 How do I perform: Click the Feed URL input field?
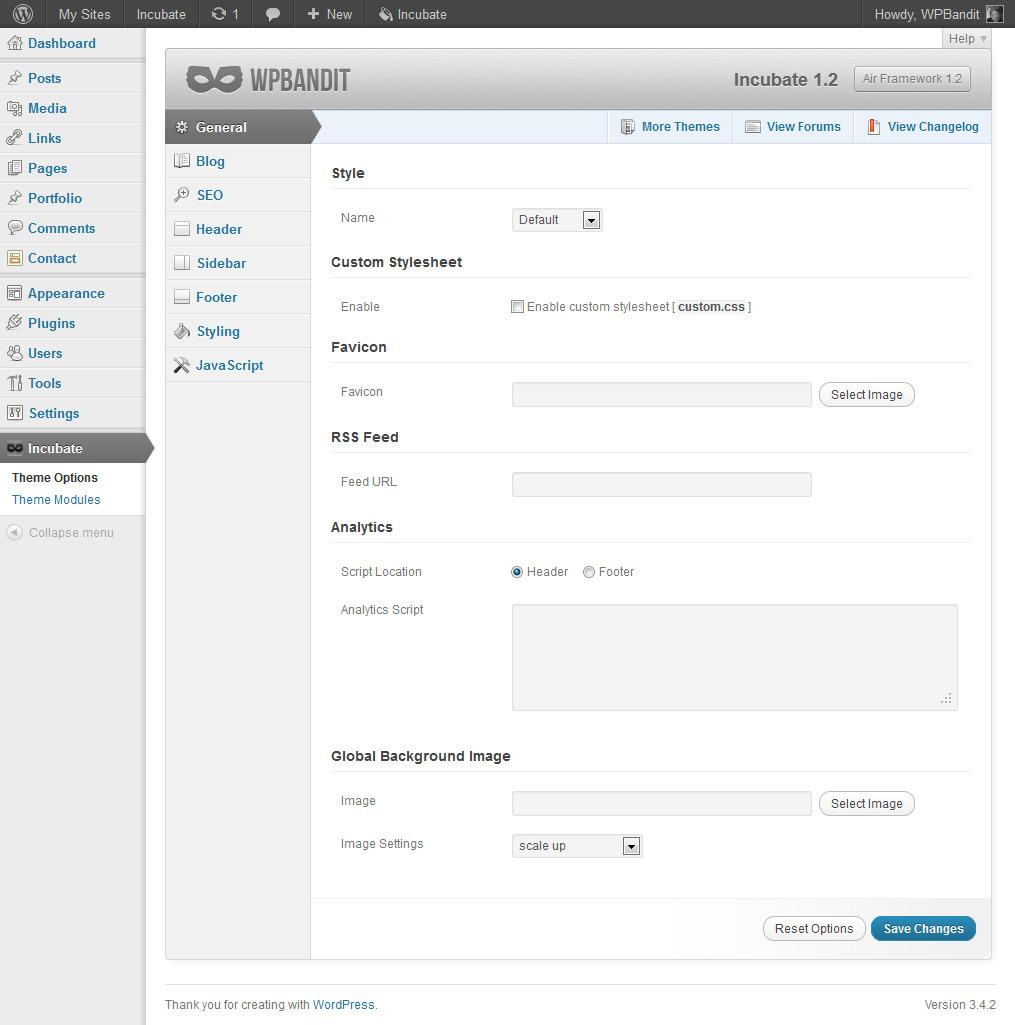point(661,485)
